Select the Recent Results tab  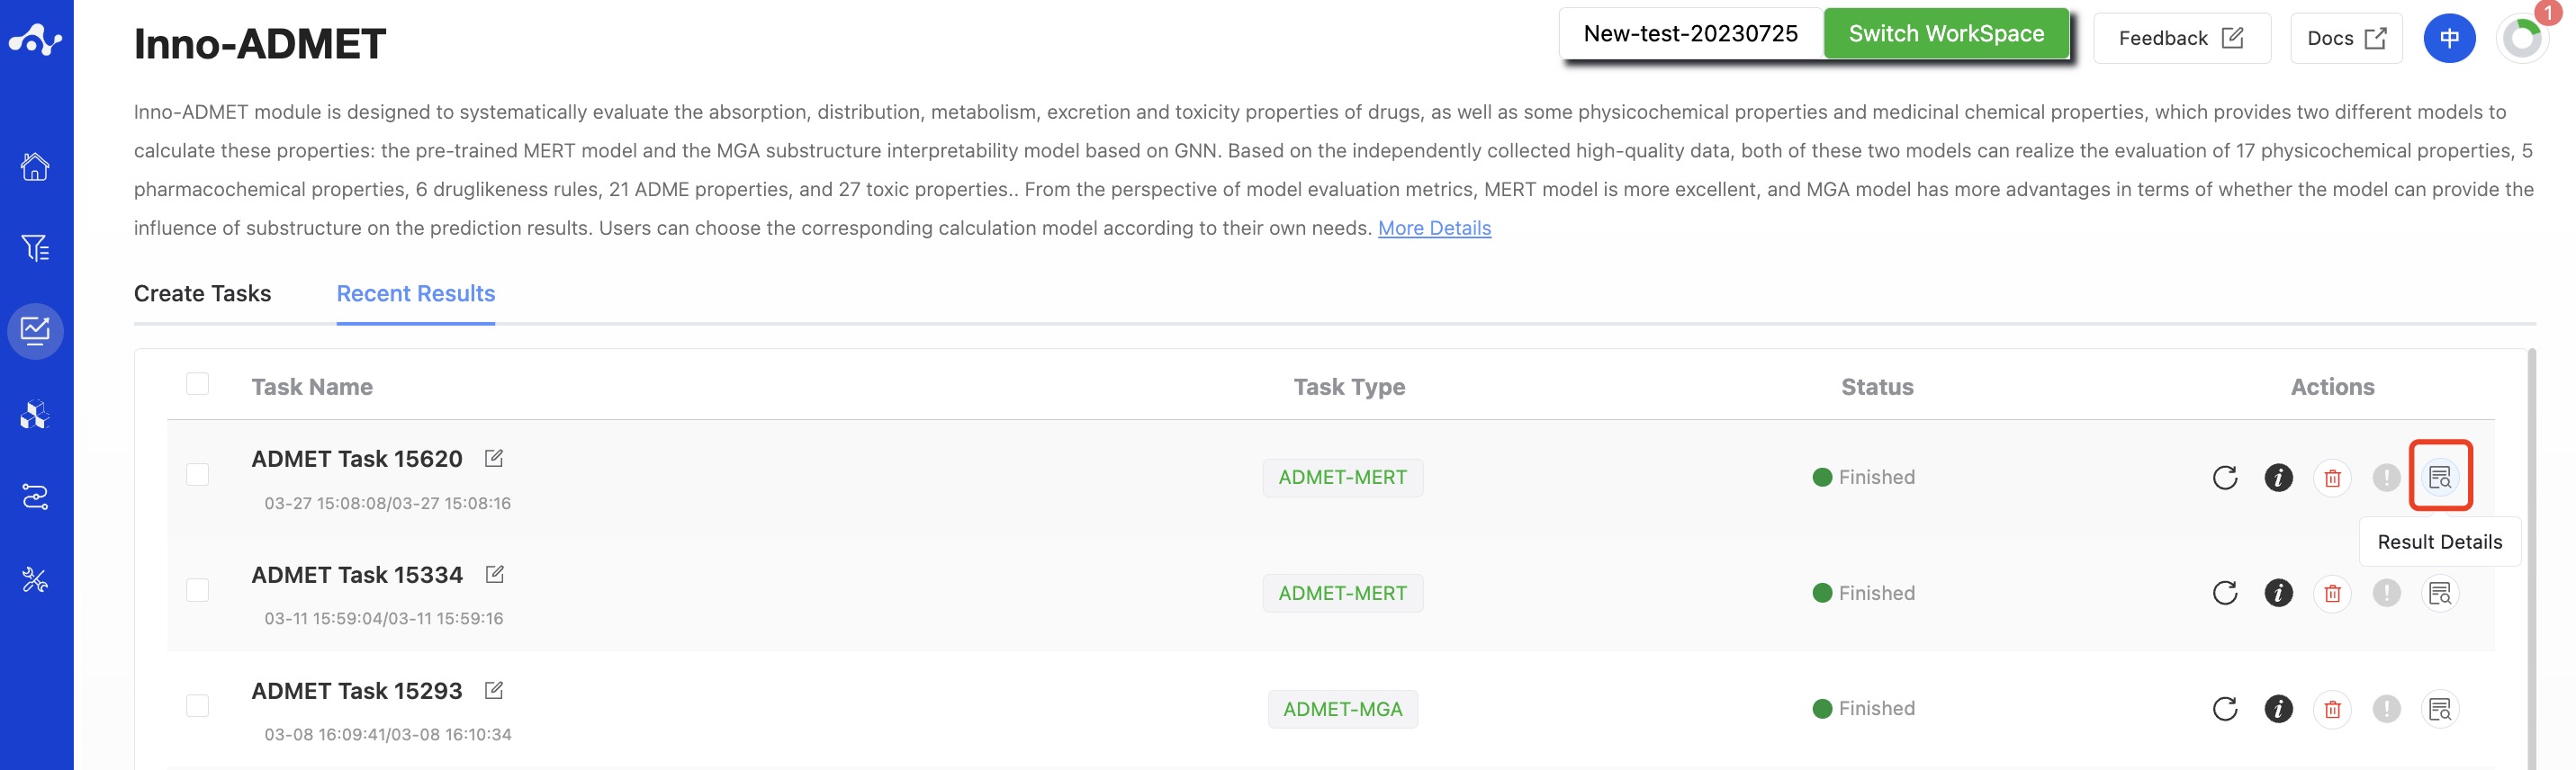pyautogui.click(x=416, y=293)
